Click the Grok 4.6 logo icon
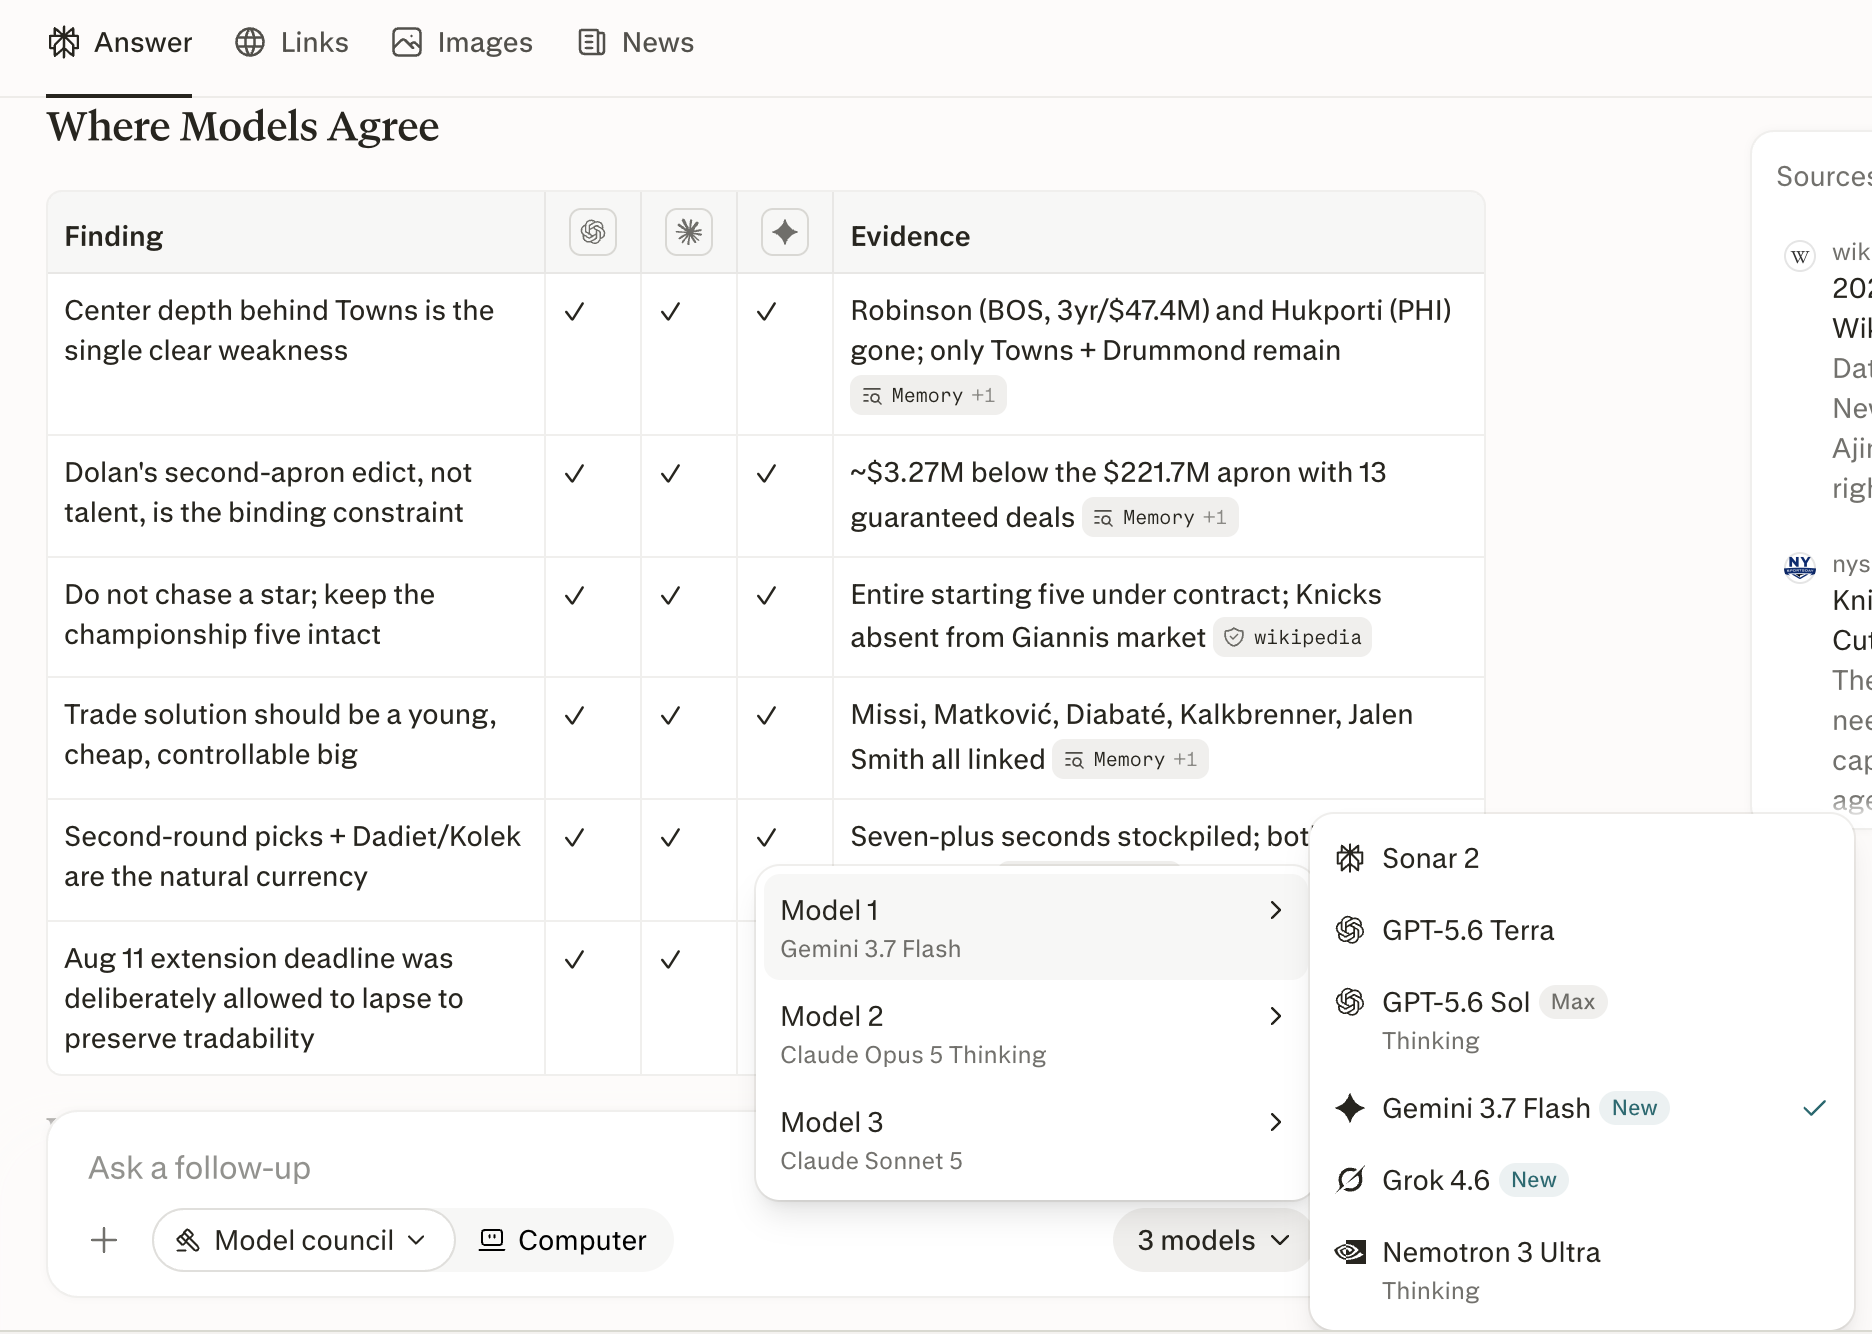The image size is (1872, 1334). point(1350,1180)
